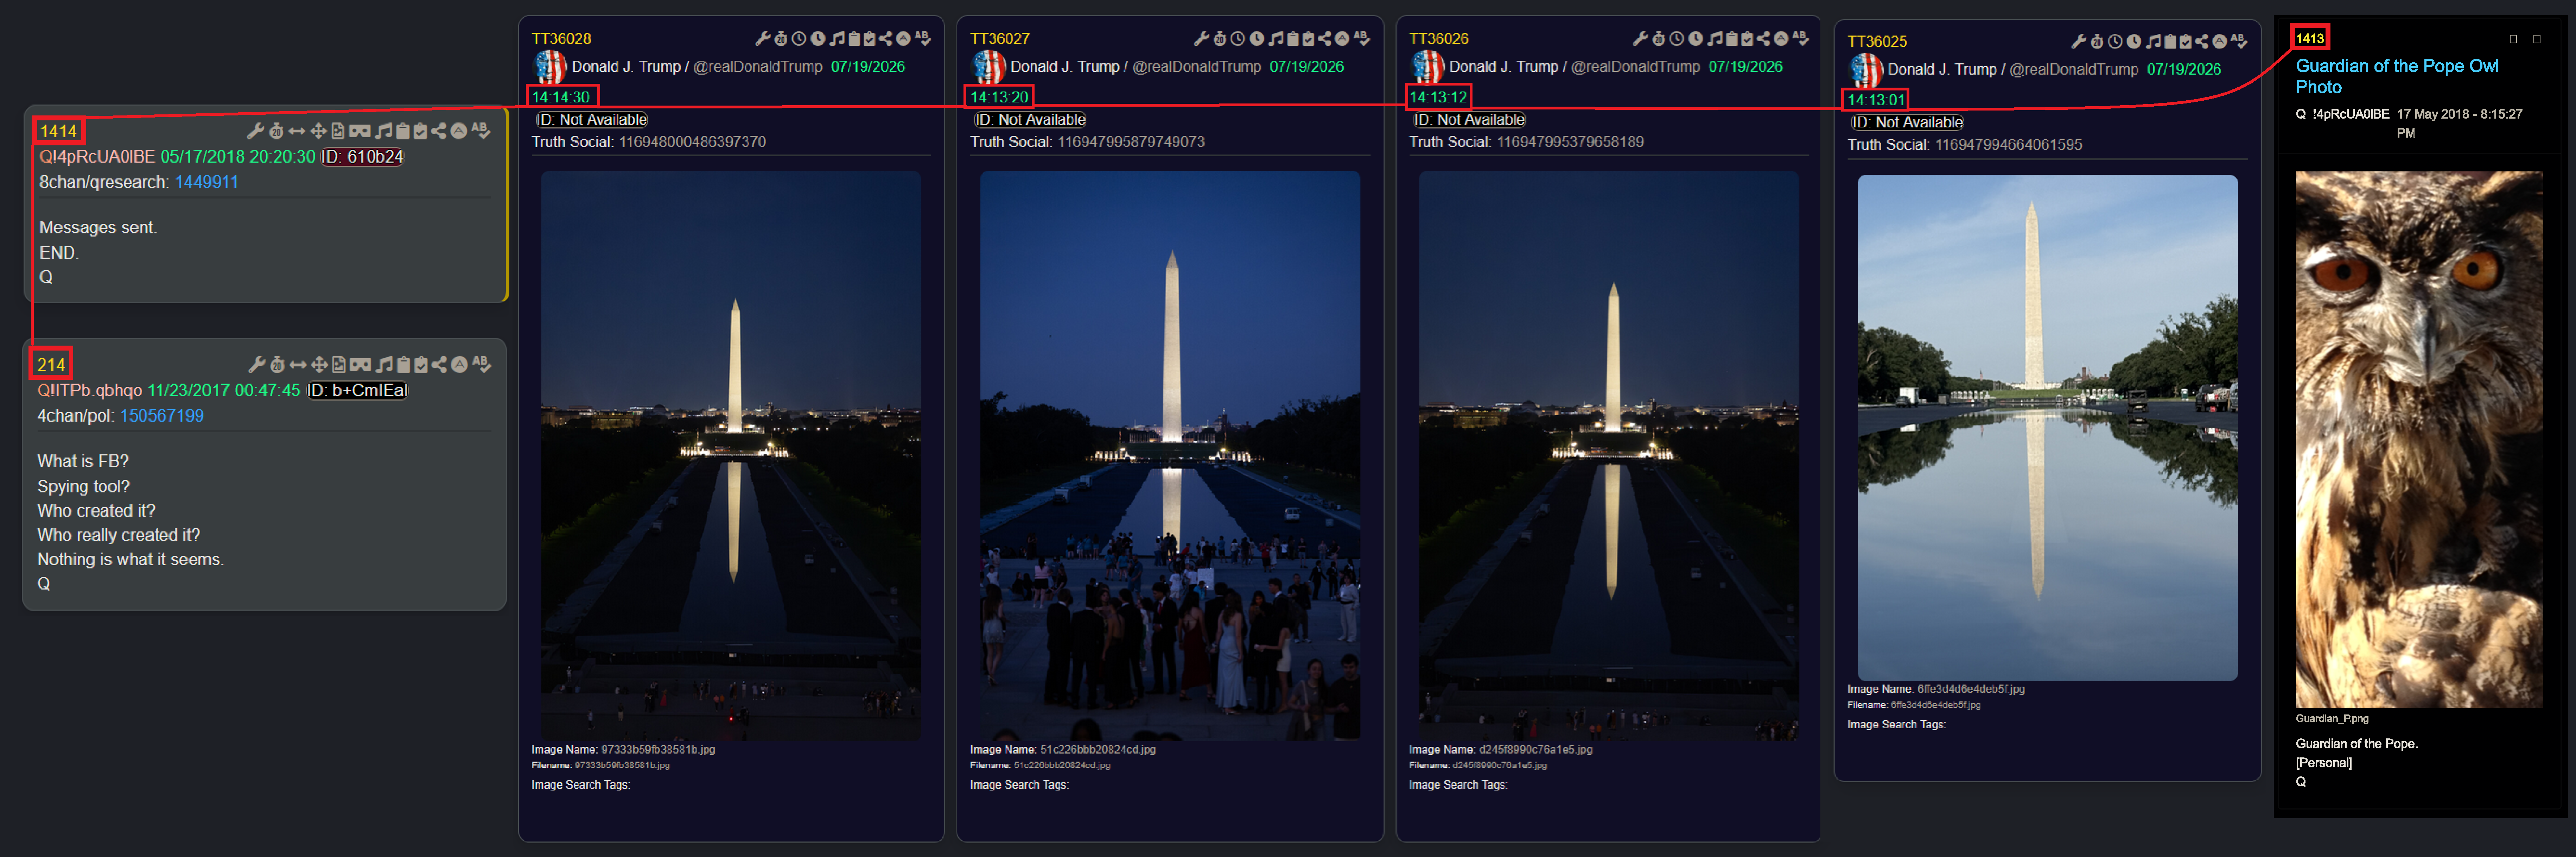
Task: Click the horizontal arrows icon on post 1414
Action: coord(297,131)
